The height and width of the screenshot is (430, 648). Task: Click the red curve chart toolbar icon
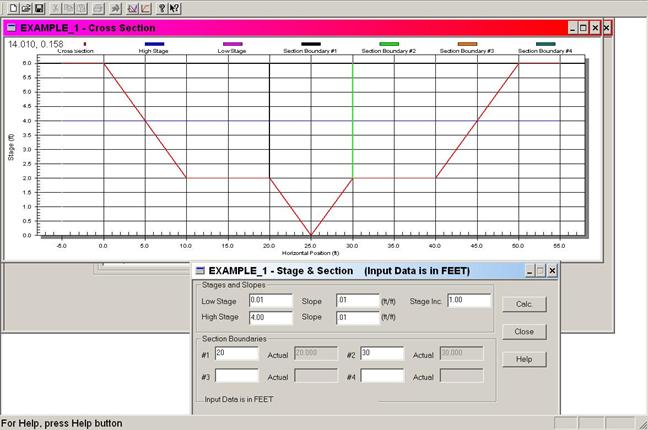146,8
